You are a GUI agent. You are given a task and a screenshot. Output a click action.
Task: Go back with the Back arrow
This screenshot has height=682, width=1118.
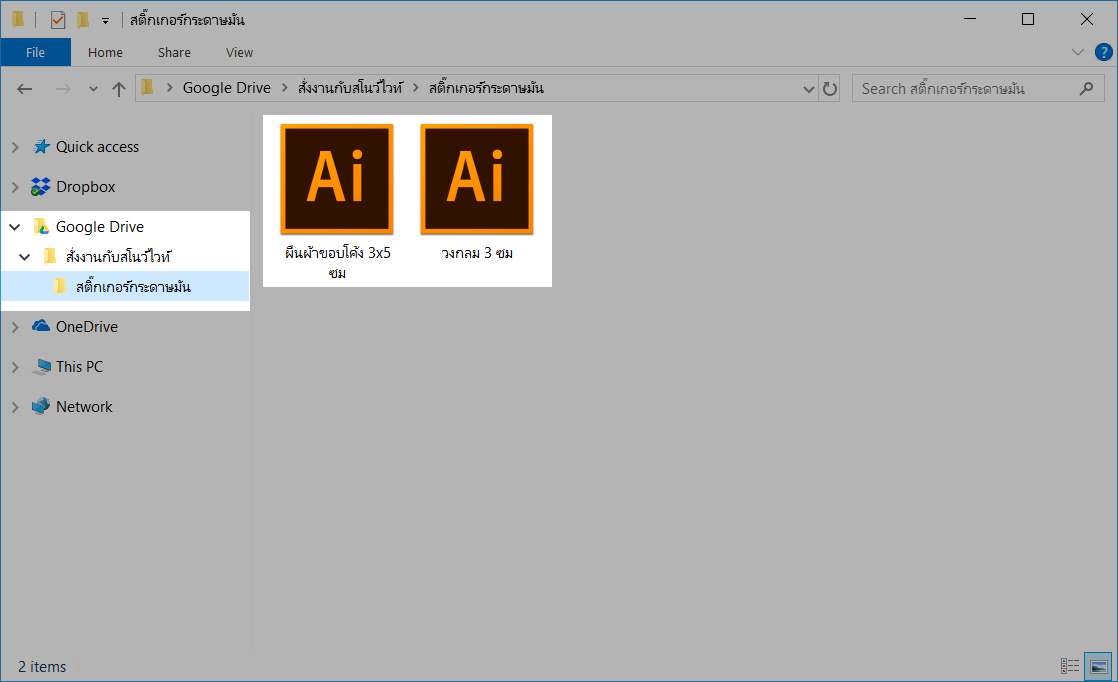[x=25, y=88]
